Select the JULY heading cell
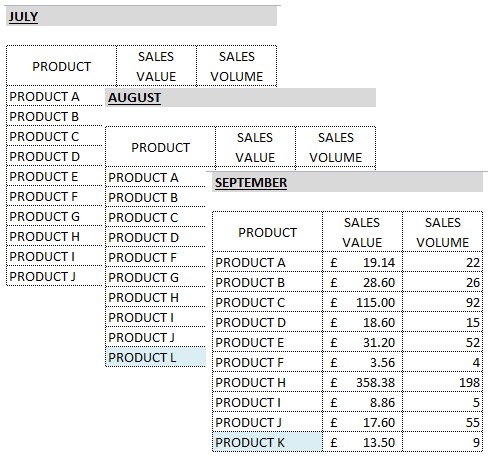Screen dimensions: 488x457 [x=141, y=16]
